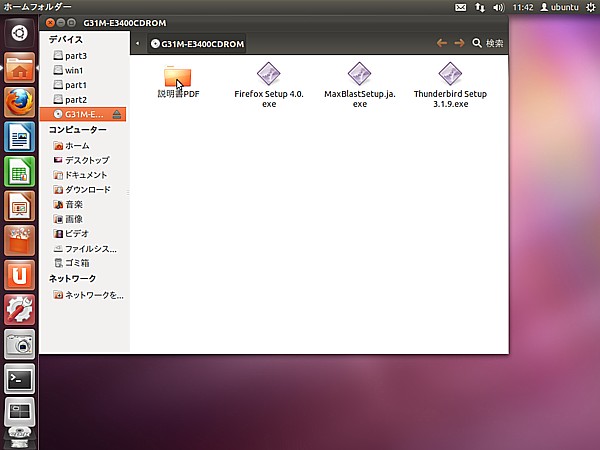The height and width of the screenshot is (450, 600).
Task: Open ファイルシス... in sidebar
Action: click(x=85, y=249)
